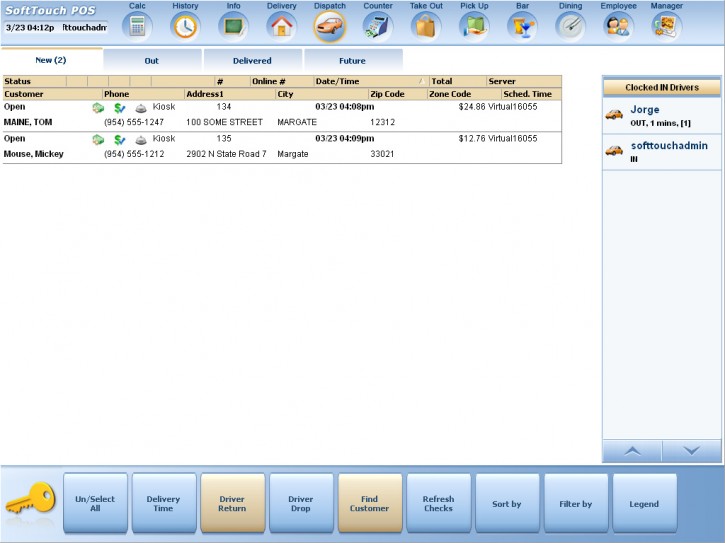Click the $12.76 order total
The image size is (725, 543).
[472, 138]
